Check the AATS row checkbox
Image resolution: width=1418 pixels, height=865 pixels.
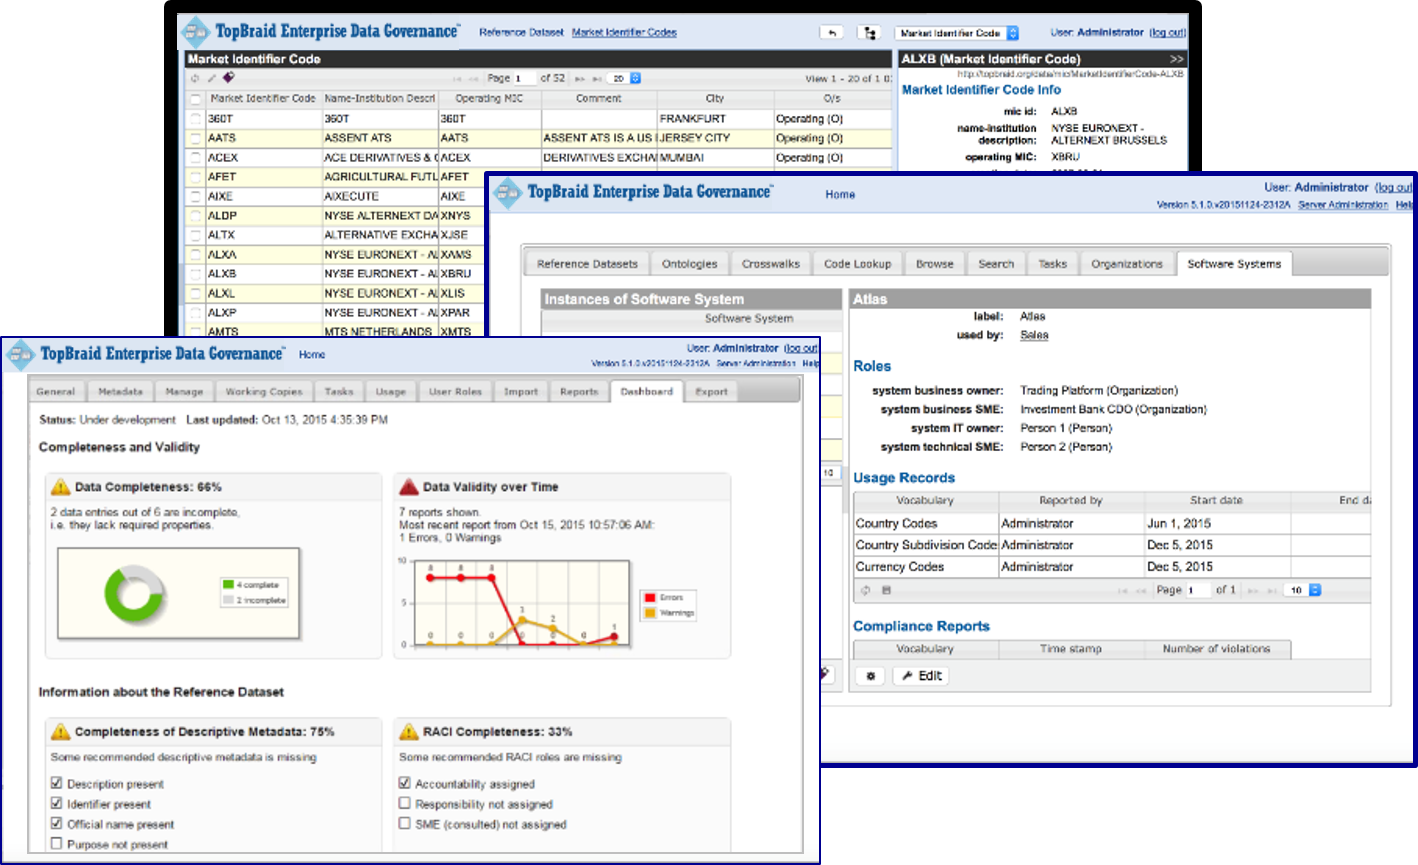coord(196,138)
